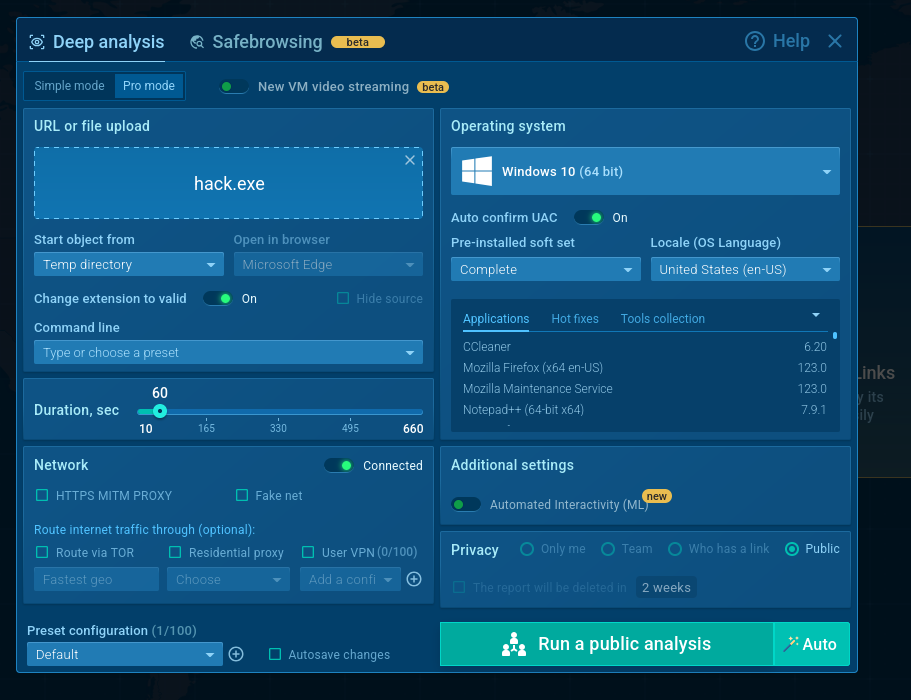This screenshot has height=700, width=911.
Task: Click the Duration slider handle at 60
Action: pos(160,411)
